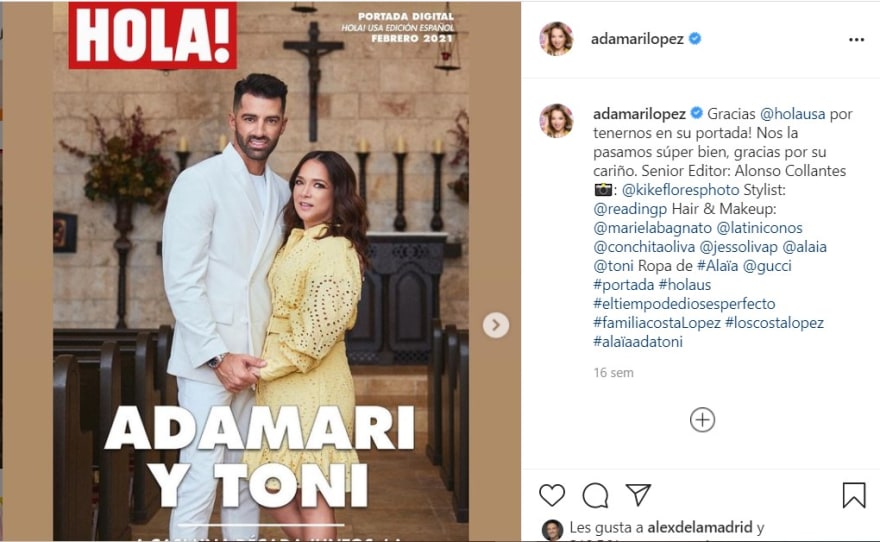Viewport: 880px width, 542px height.
Task: Save the post with the bookmark icon
Action: tap(854, 495)
